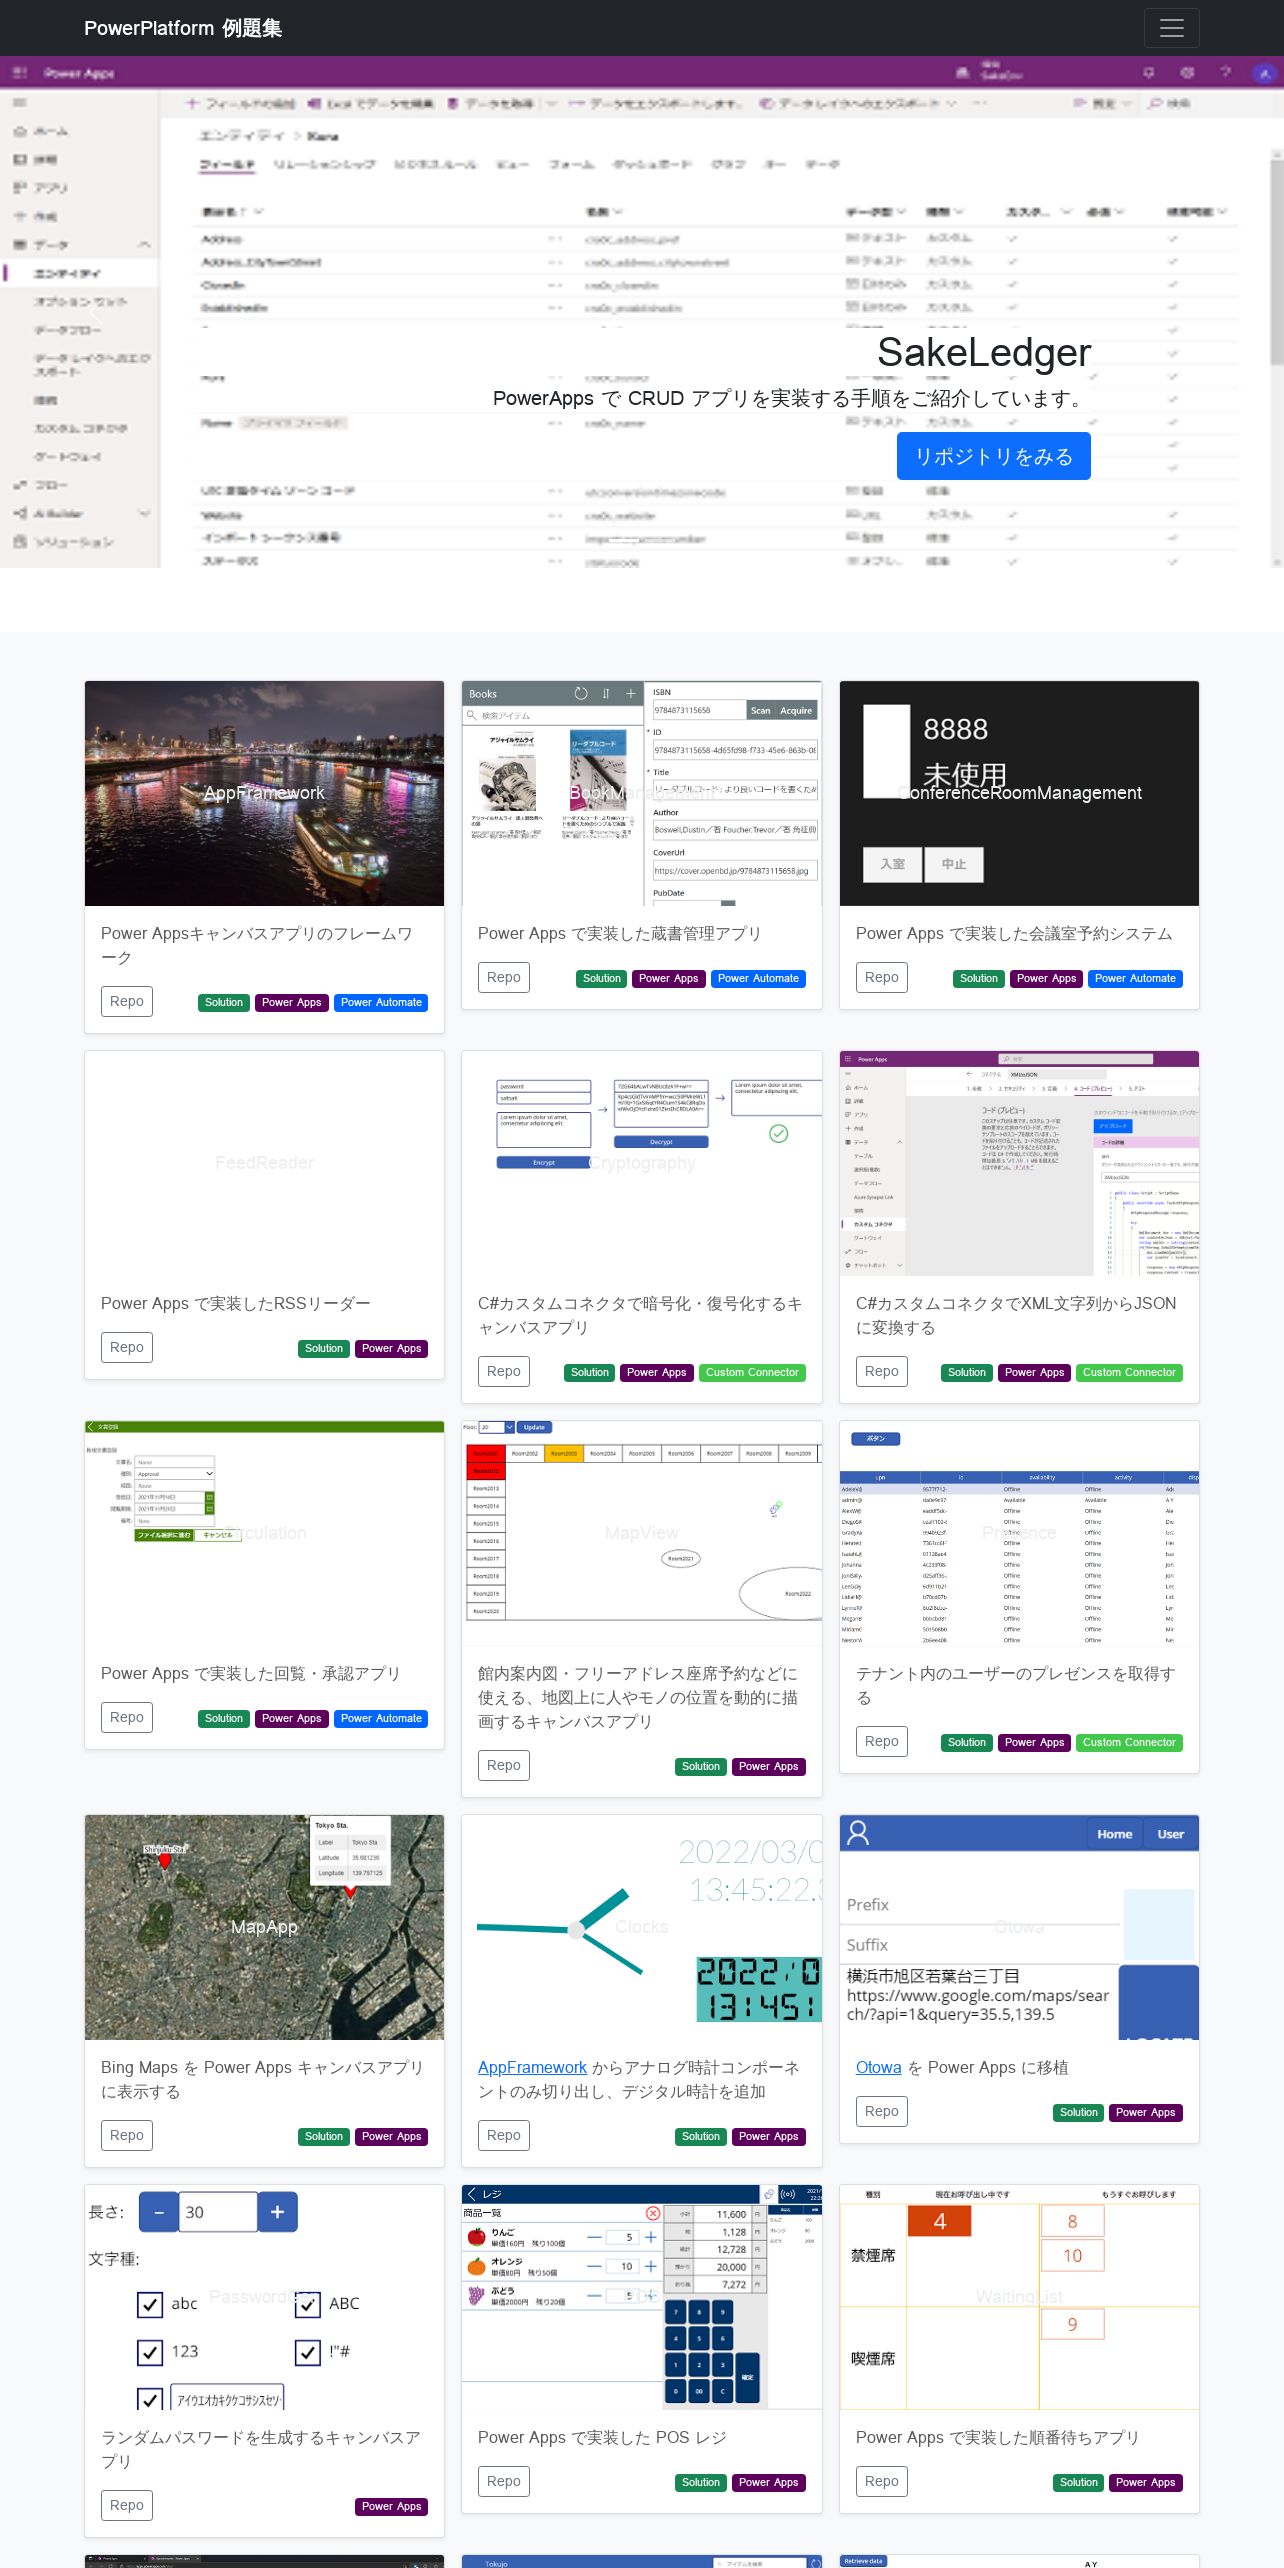This screenshot has height=2568, width=1284.
Task: Click Solution badge on the 会議室予約システム card
Action: [979, 978]
